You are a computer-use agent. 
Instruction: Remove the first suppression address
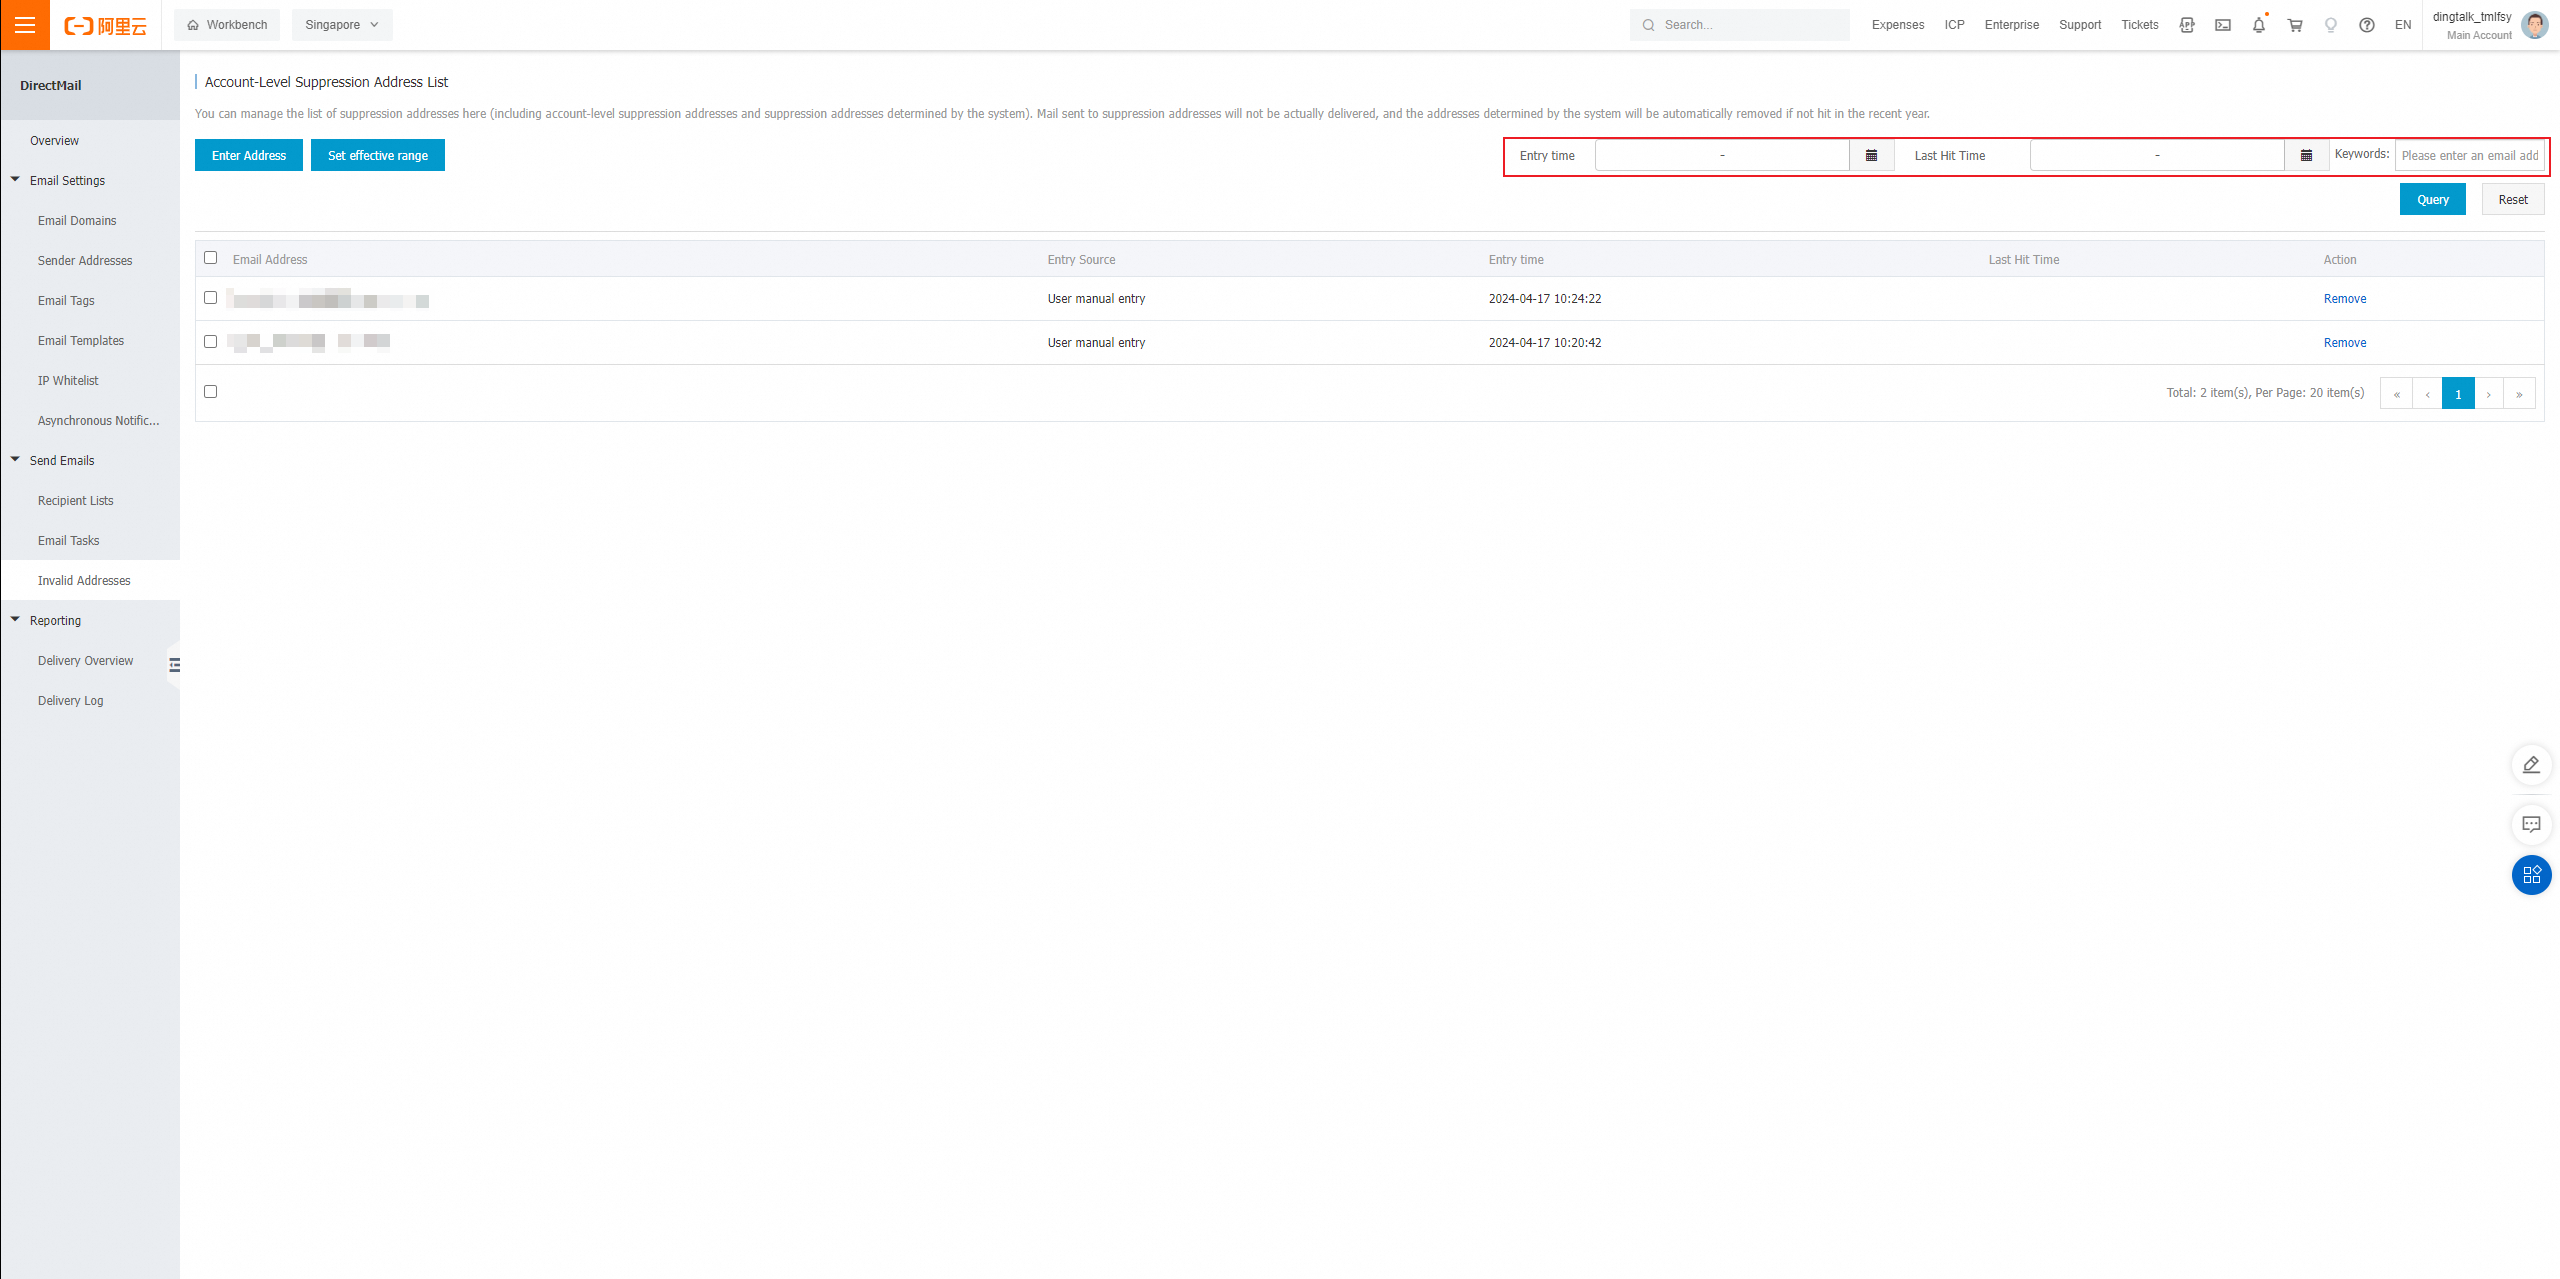[x=2344, y=298]
